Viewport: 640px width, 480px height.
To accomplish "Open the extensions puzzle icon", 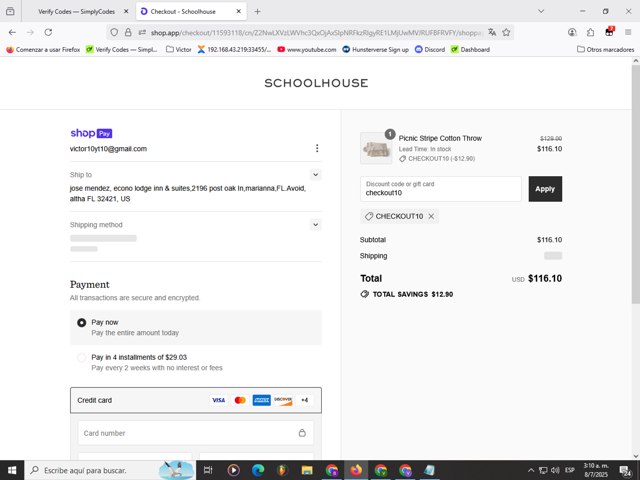I will [x=591, y=32].
